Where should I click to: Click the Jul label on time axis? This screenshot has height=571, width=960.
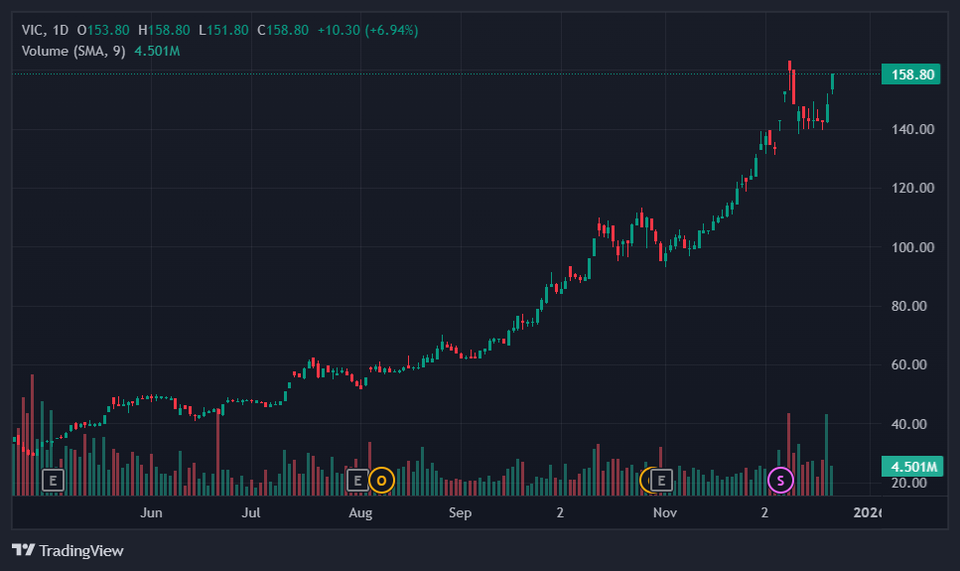coord(251,513)
